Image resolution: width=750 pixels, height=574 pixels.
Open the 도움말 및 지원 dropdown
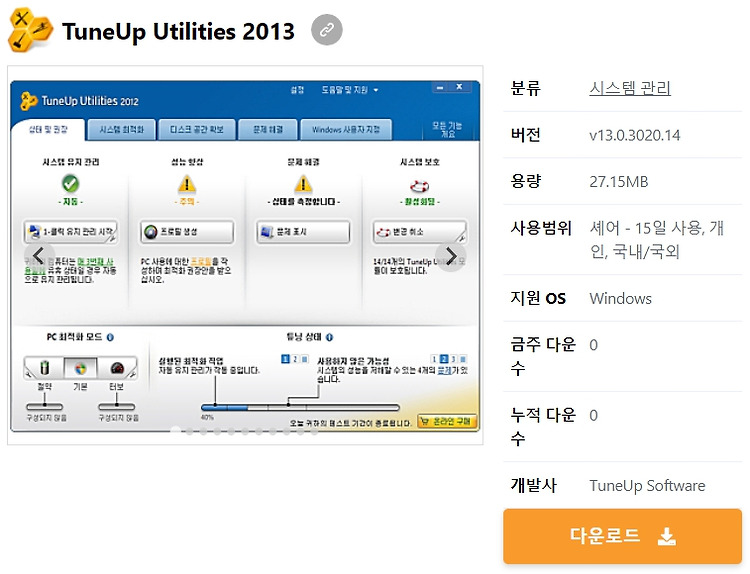pyautogui.click(x=350, y=90)
